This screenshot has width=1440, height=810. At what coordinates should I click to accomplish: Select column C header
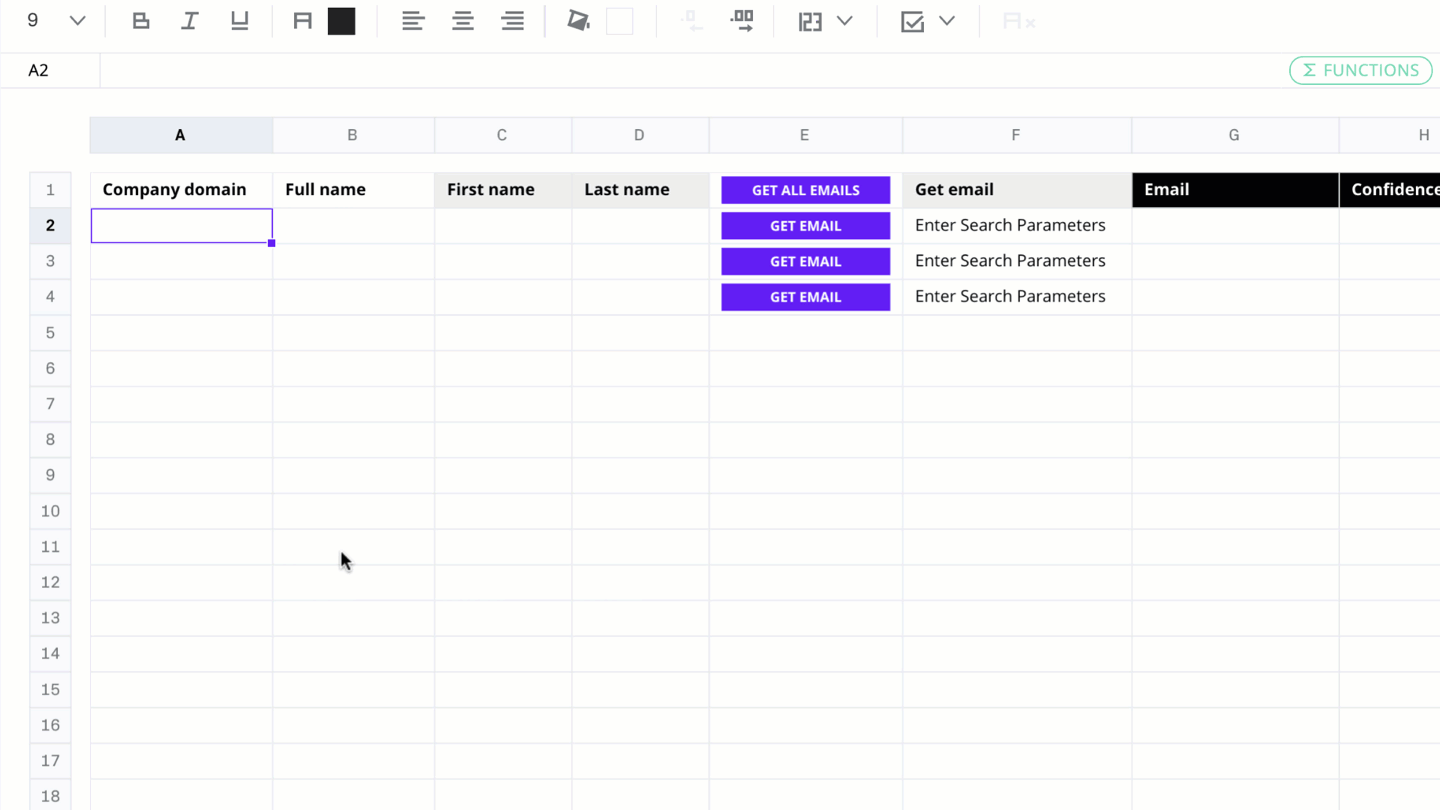tap(503, 135)
